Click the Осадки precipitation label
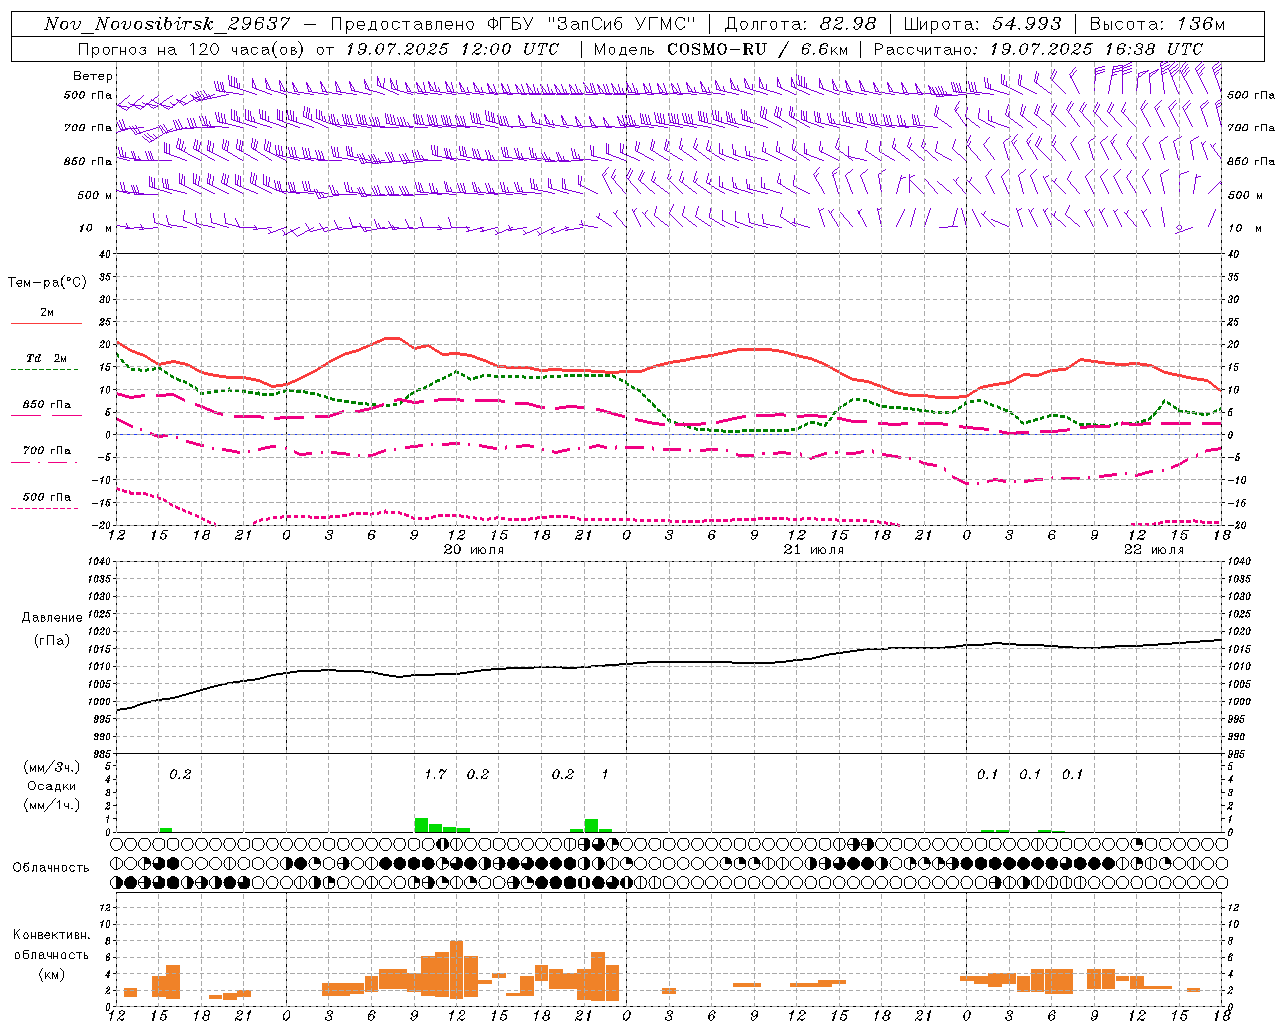The image size is (1280, 1024). point(51,786)
